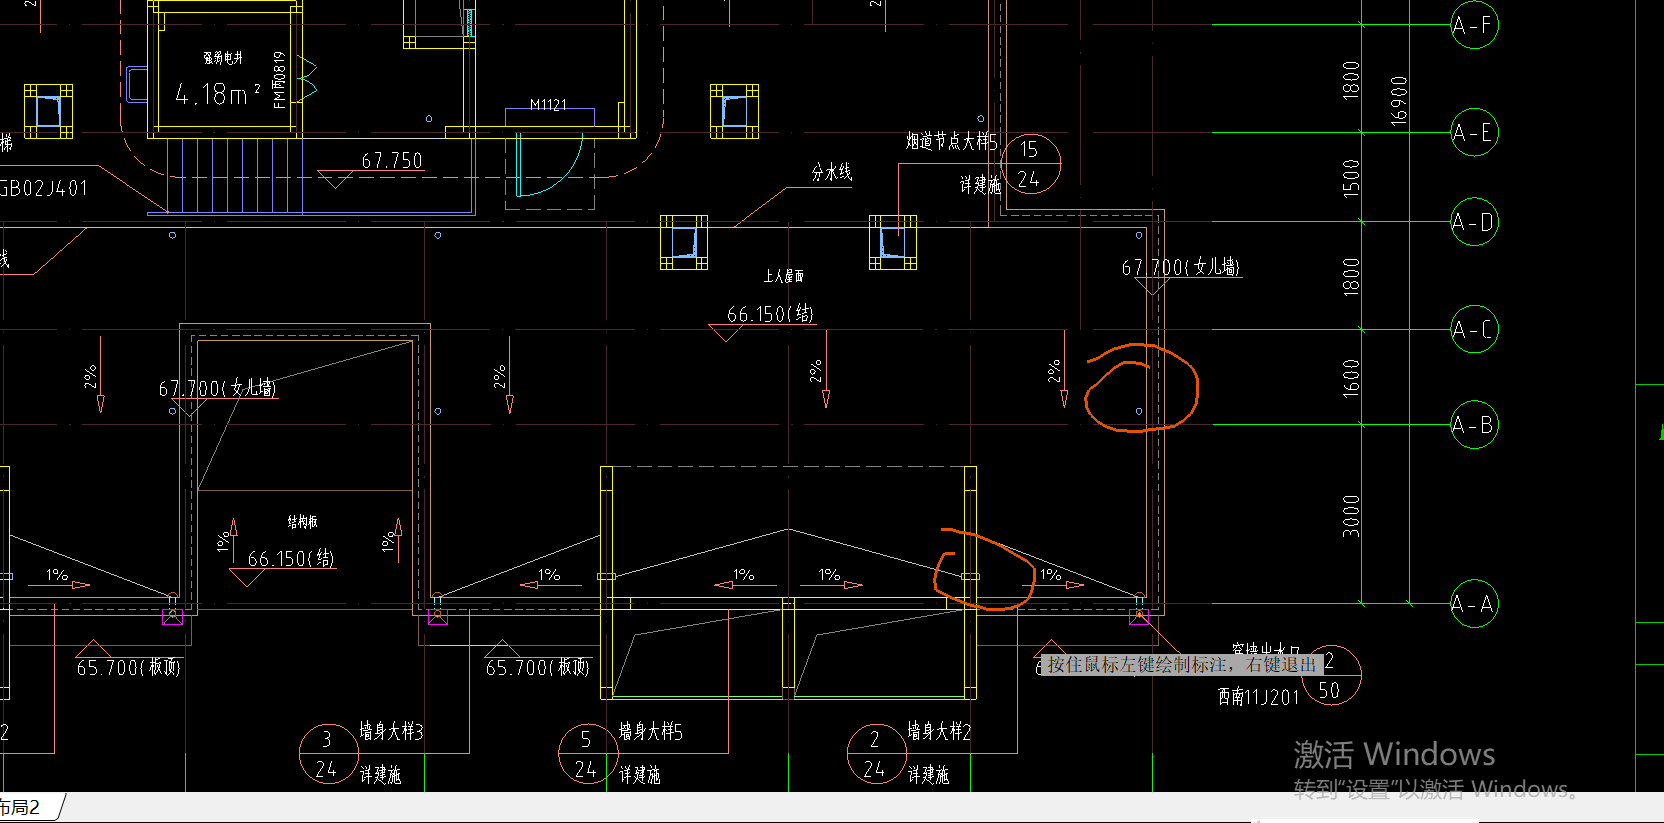Select the M1121 door label

[x=548, y=104]
